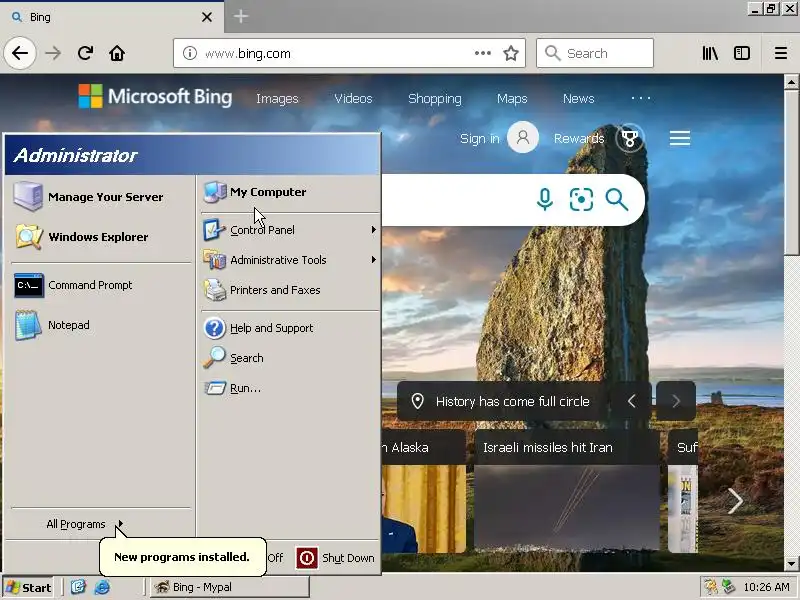Image resolution: width=800 pixels, height=600 pixels.
Task: Open Bing Rewards link
Action: coord(579,138)
